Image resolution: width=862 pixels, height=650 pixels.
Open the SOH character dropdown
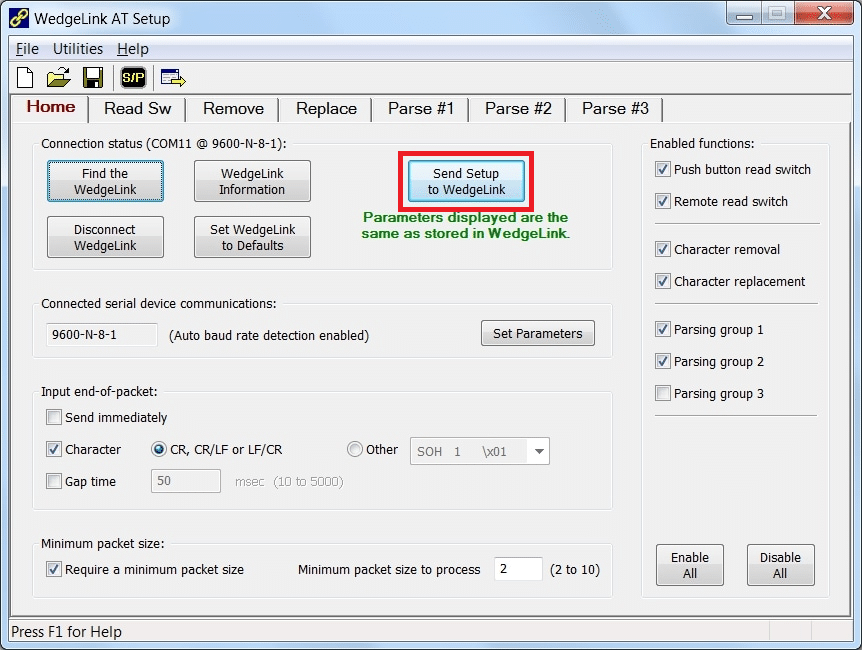pyautogui.click(x=539, y=451)
